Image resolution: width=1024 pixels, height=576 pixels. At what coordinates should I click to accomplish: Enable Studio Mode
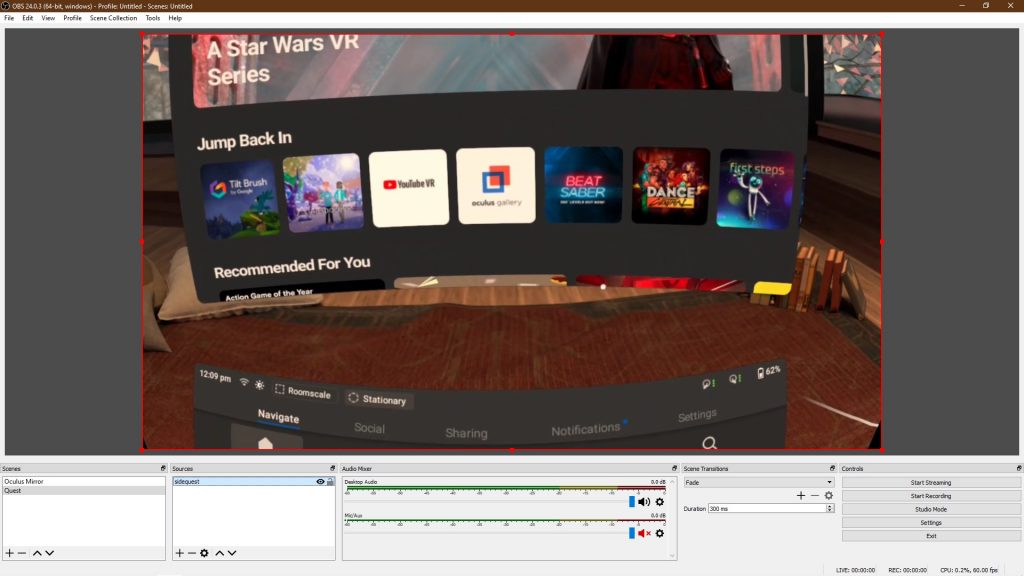[x=931, y=509]
